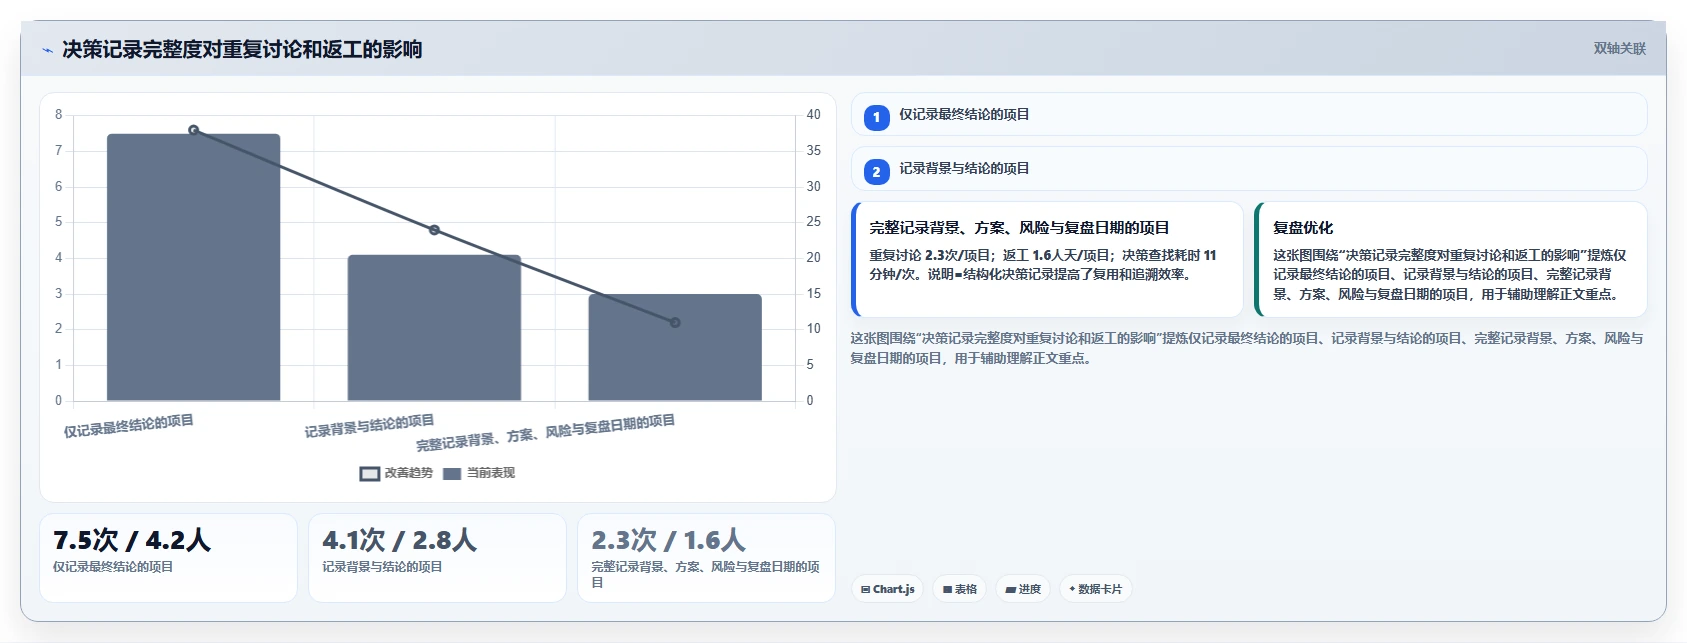This screenshot has width=1687, height=643.
Task: Toggle the 当前表现 legend entry
Action: tap(479, 473)
